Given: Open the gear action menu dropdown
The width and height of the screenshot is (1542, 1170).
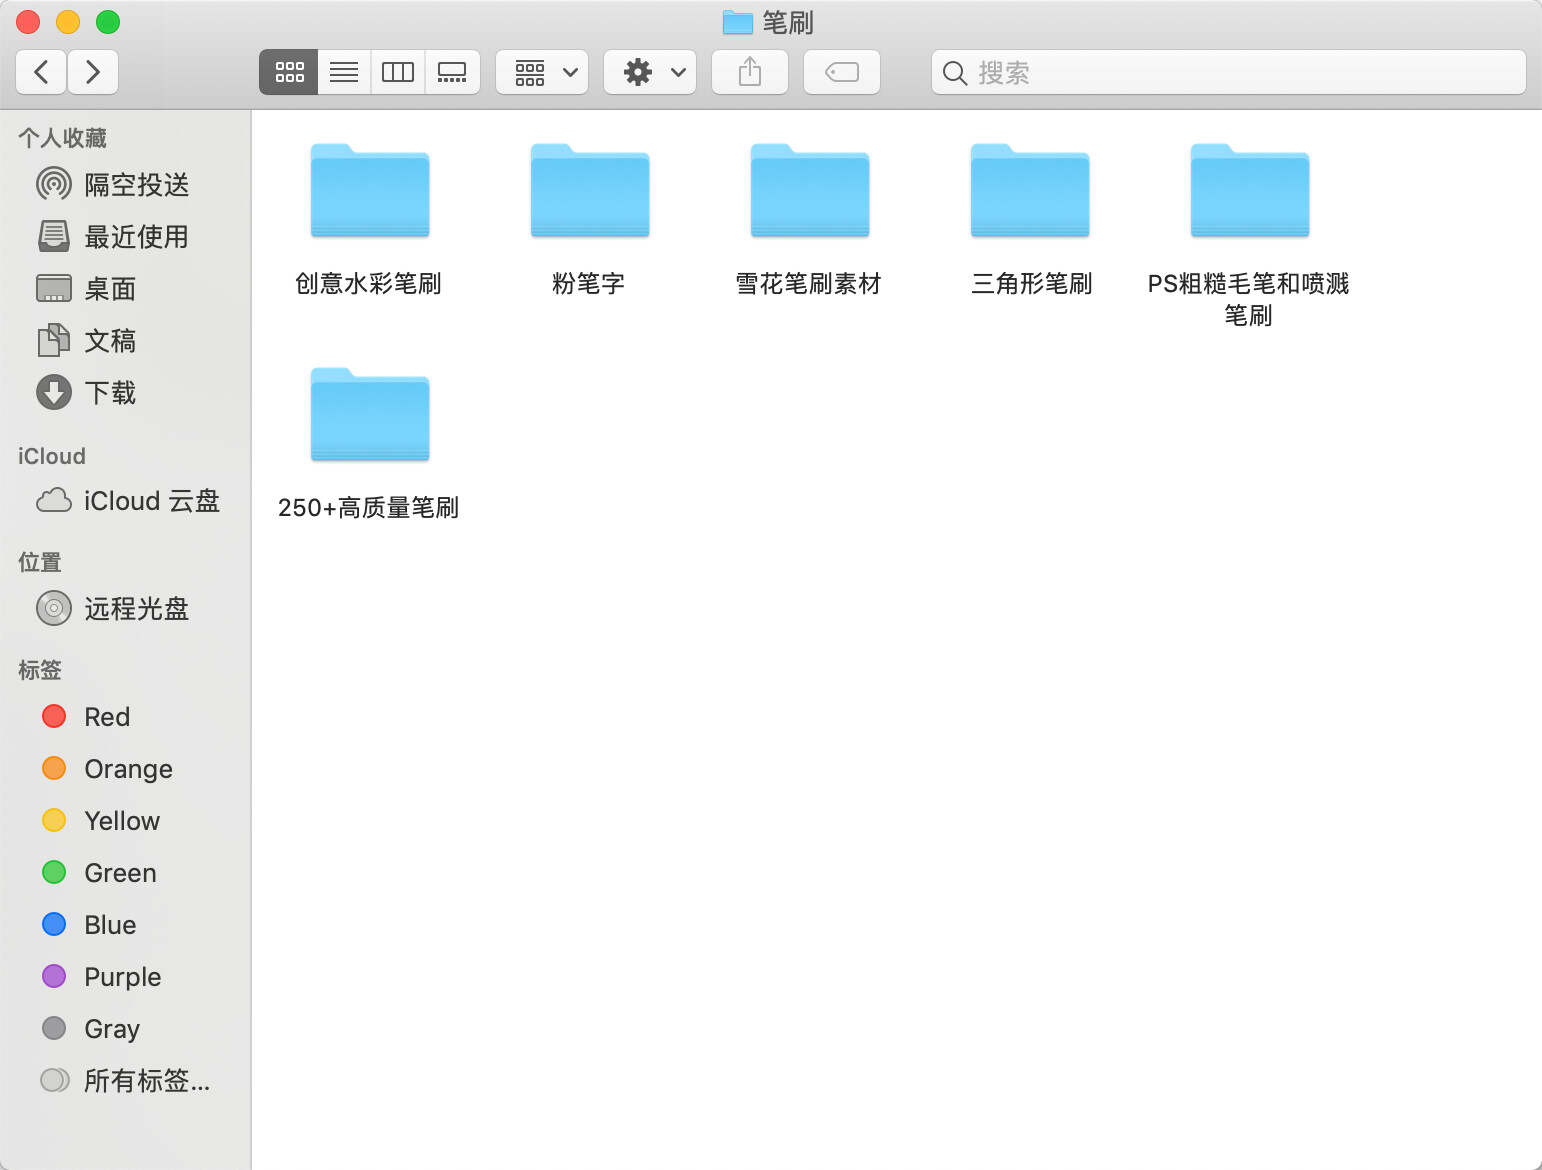Looking at the screenshot, I should 651,72.
